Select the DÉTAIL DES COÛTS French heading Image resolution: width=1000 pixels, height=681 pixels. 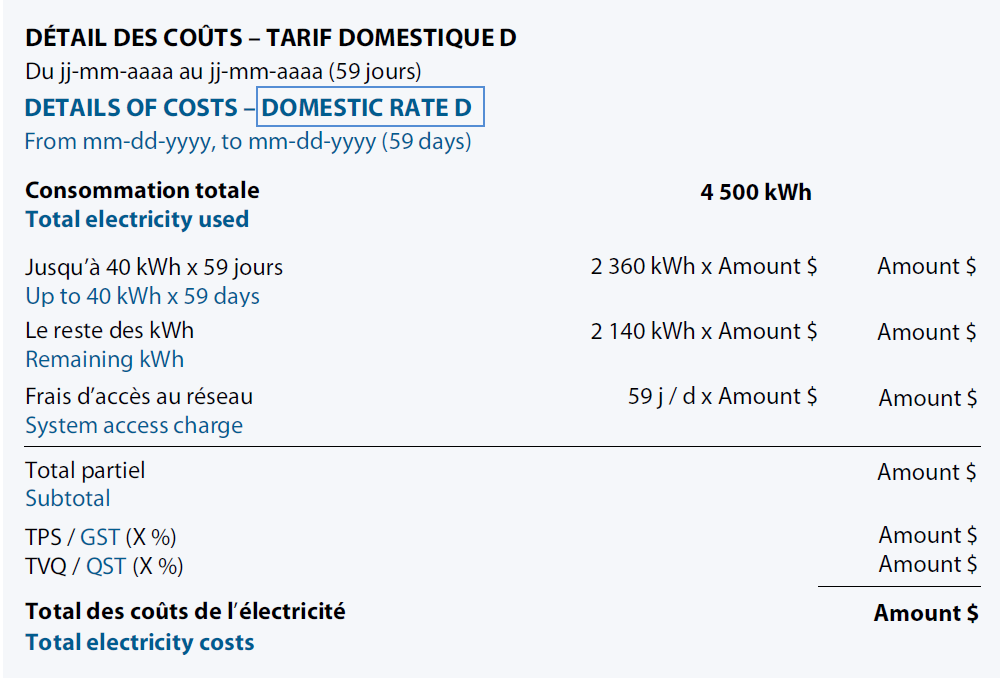pyautogui.click(x=270, y=39)
